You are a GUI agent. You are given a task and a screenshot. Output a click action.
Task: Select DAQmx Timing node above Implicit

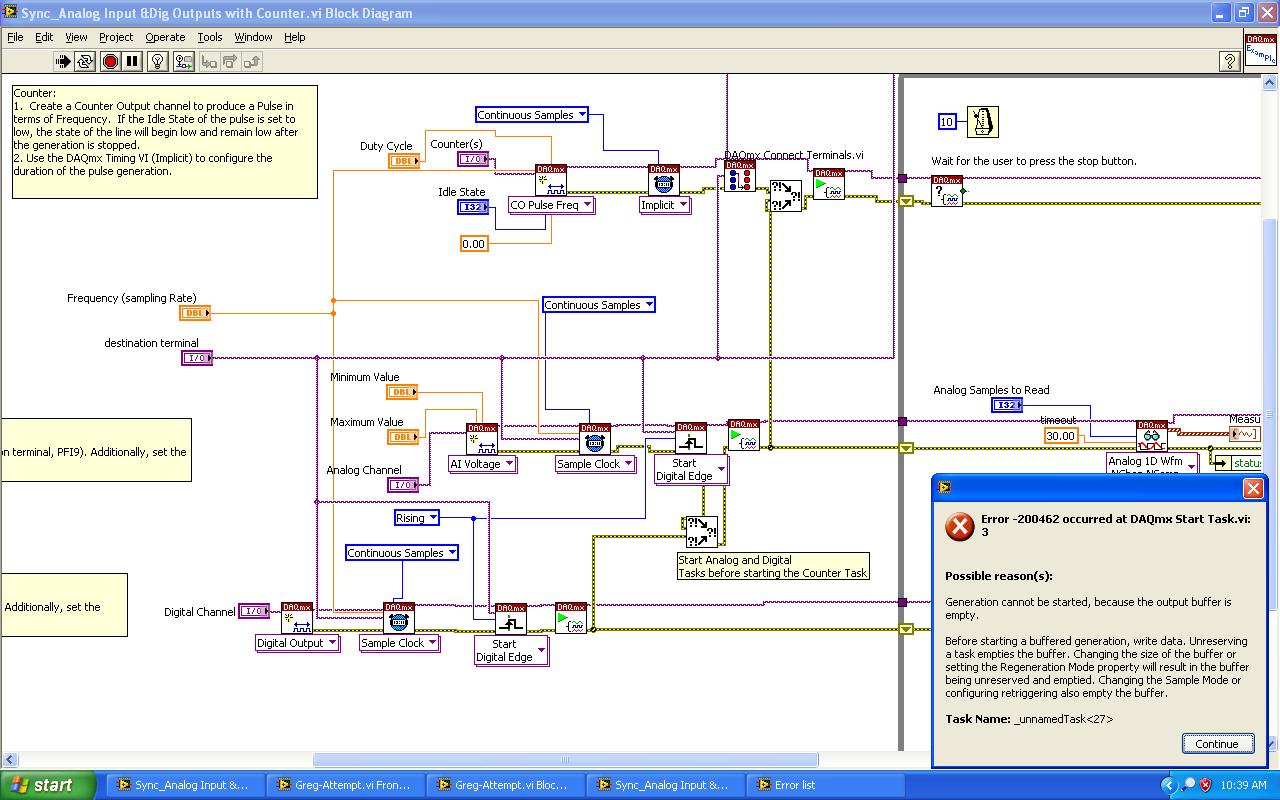(664, 180)
